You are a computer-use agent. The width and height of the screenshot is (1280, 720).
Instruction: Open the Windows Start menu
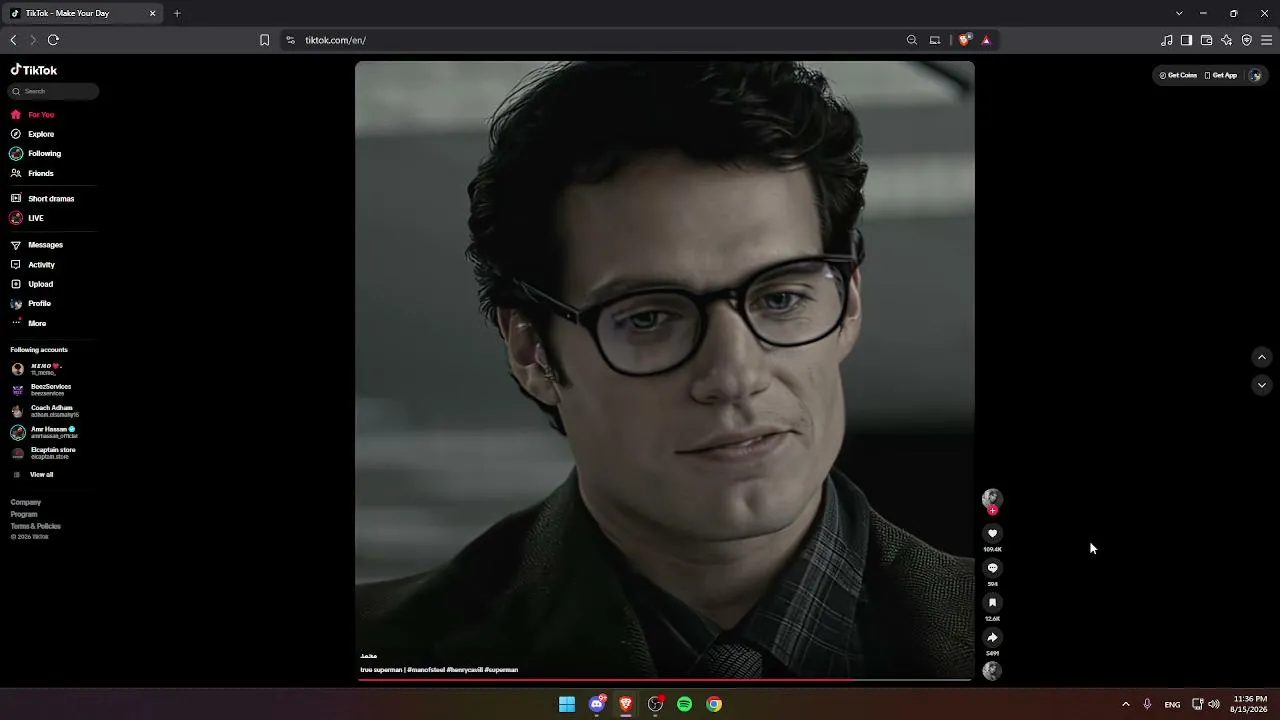[567, 704]
